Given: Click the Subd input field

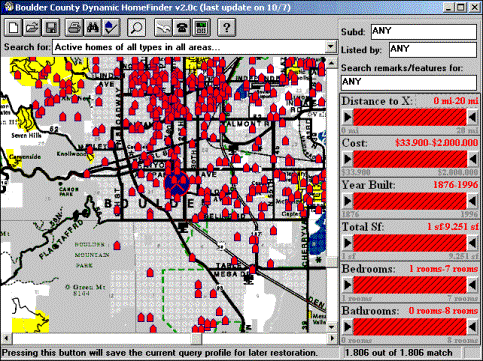Looking at the screenshot, I should pyautogui.click(x=424, y=32).
